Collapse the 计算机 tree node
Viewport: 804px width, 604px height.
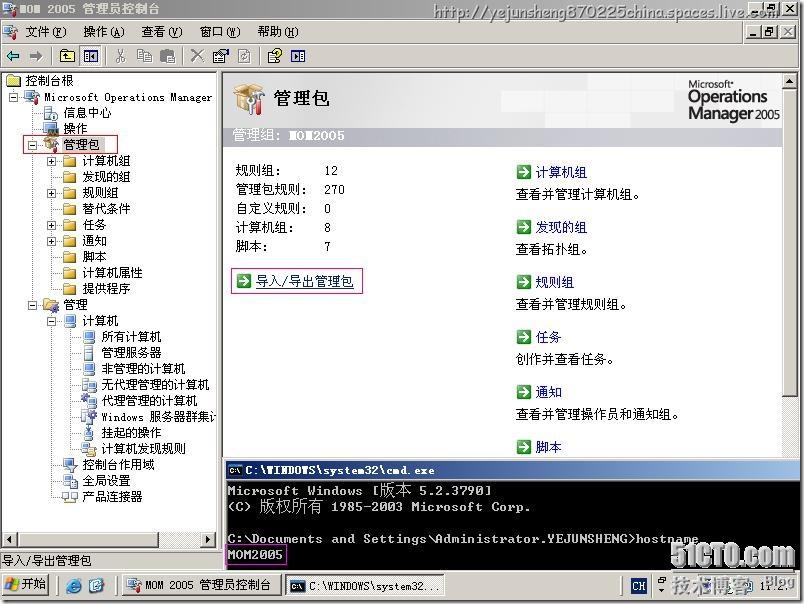tap(51, 321)
